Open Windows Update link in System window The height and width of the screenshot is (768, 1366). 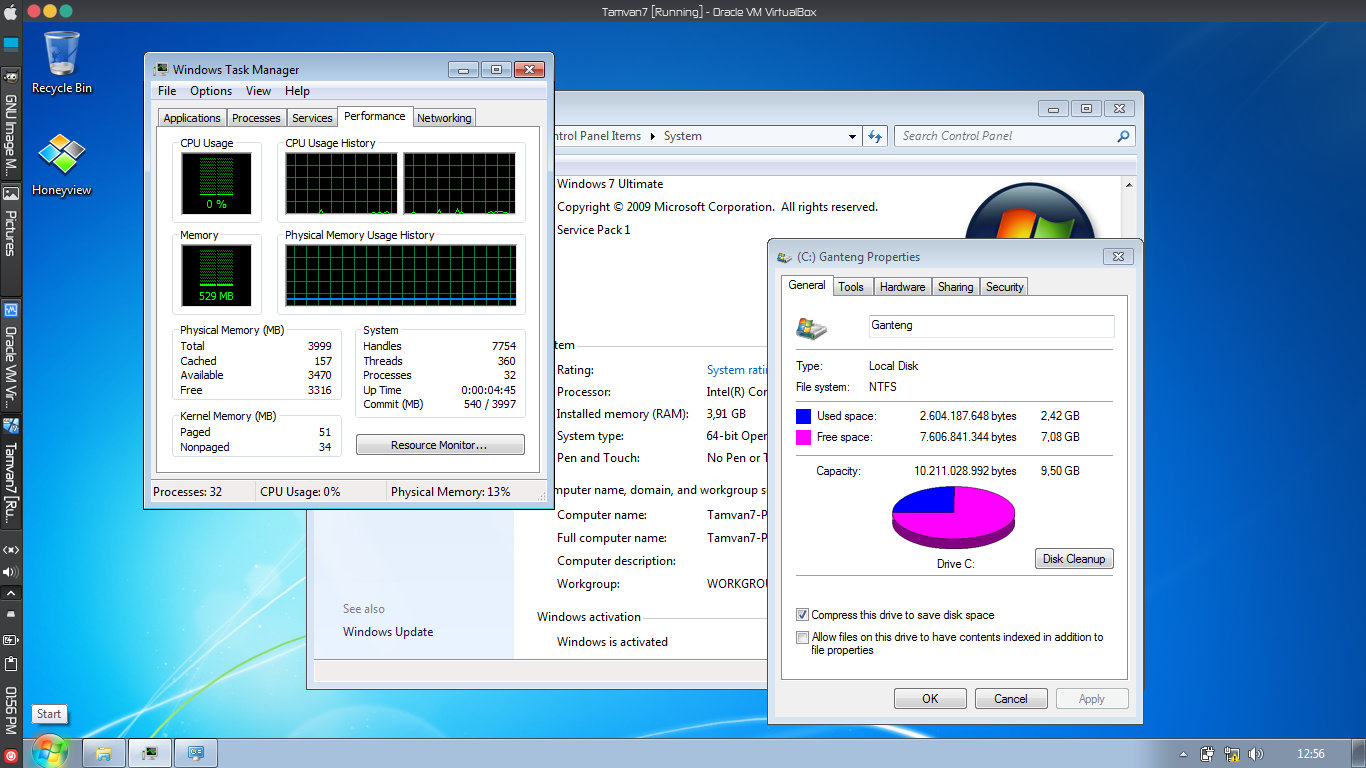click(x=388, y=632)
